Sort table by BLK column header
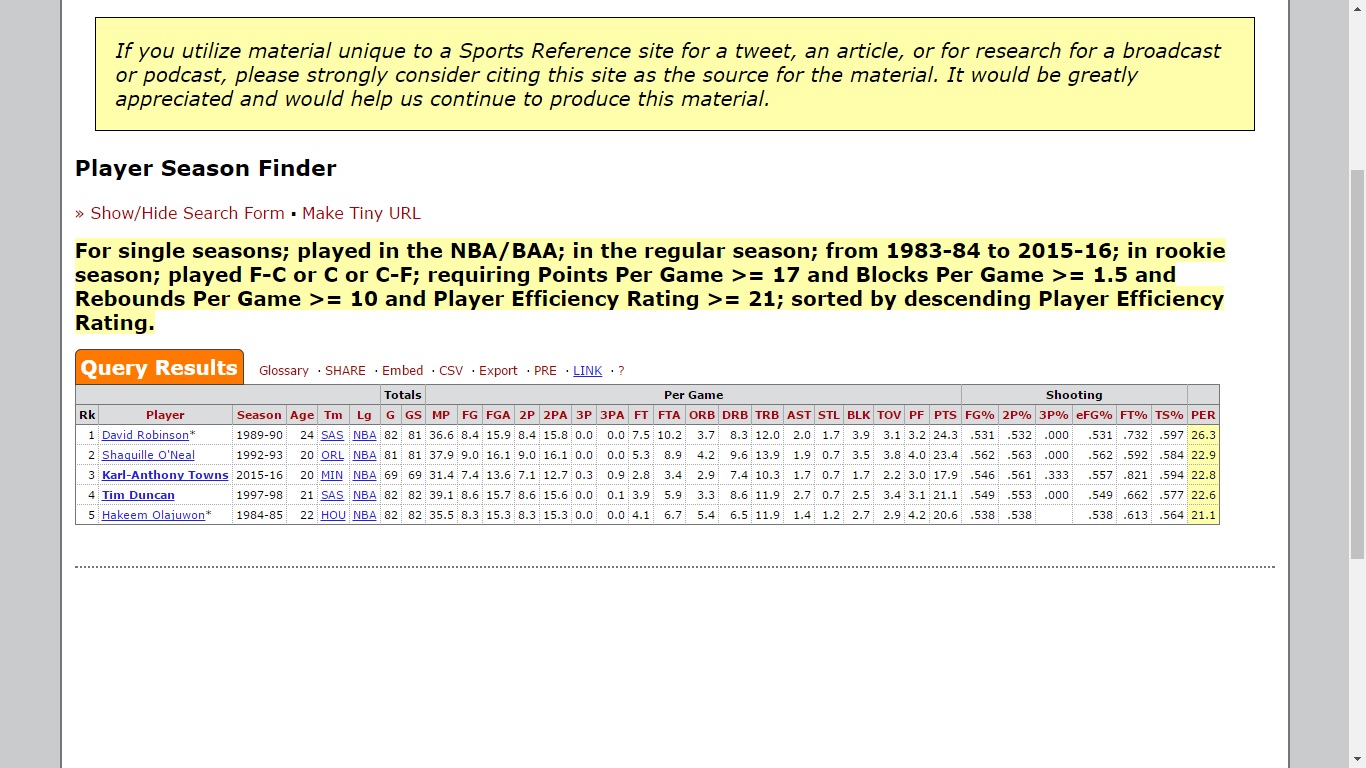Viewport: 1366px width, 768px height. coord(859,415)
